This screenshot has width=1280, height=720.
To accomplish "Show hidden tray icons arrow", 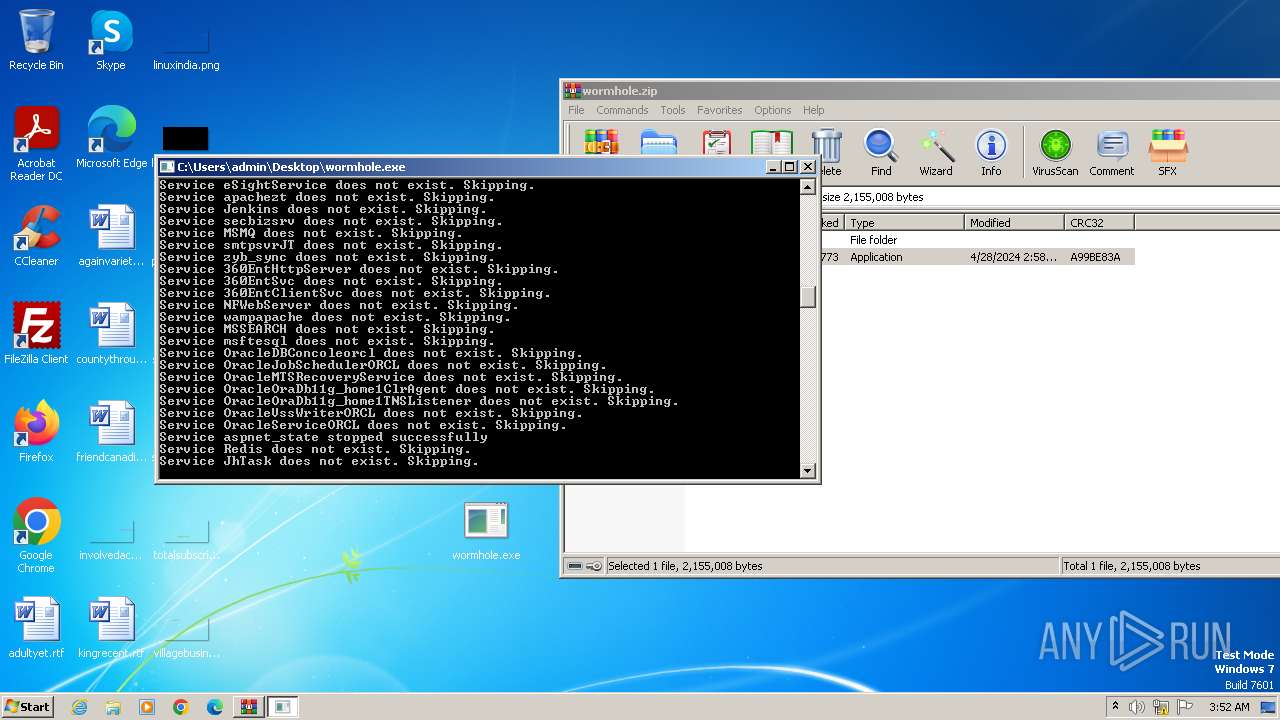I will point(1115,707).
